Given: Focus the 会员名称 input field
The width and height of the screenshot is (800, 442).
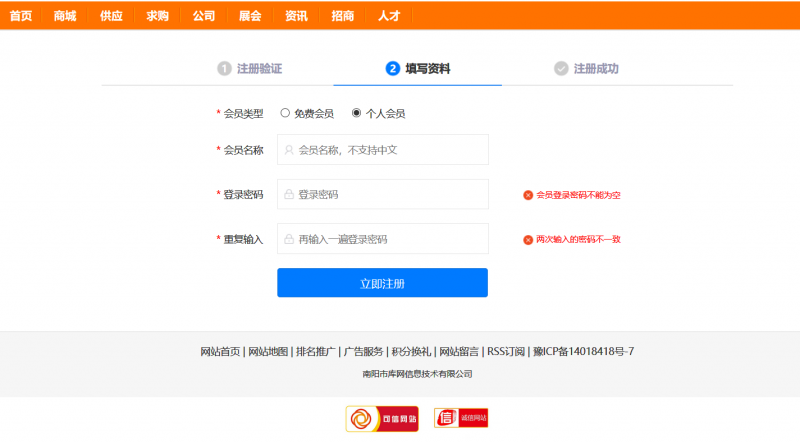Looking at the screenshot, I should point(390,150).
